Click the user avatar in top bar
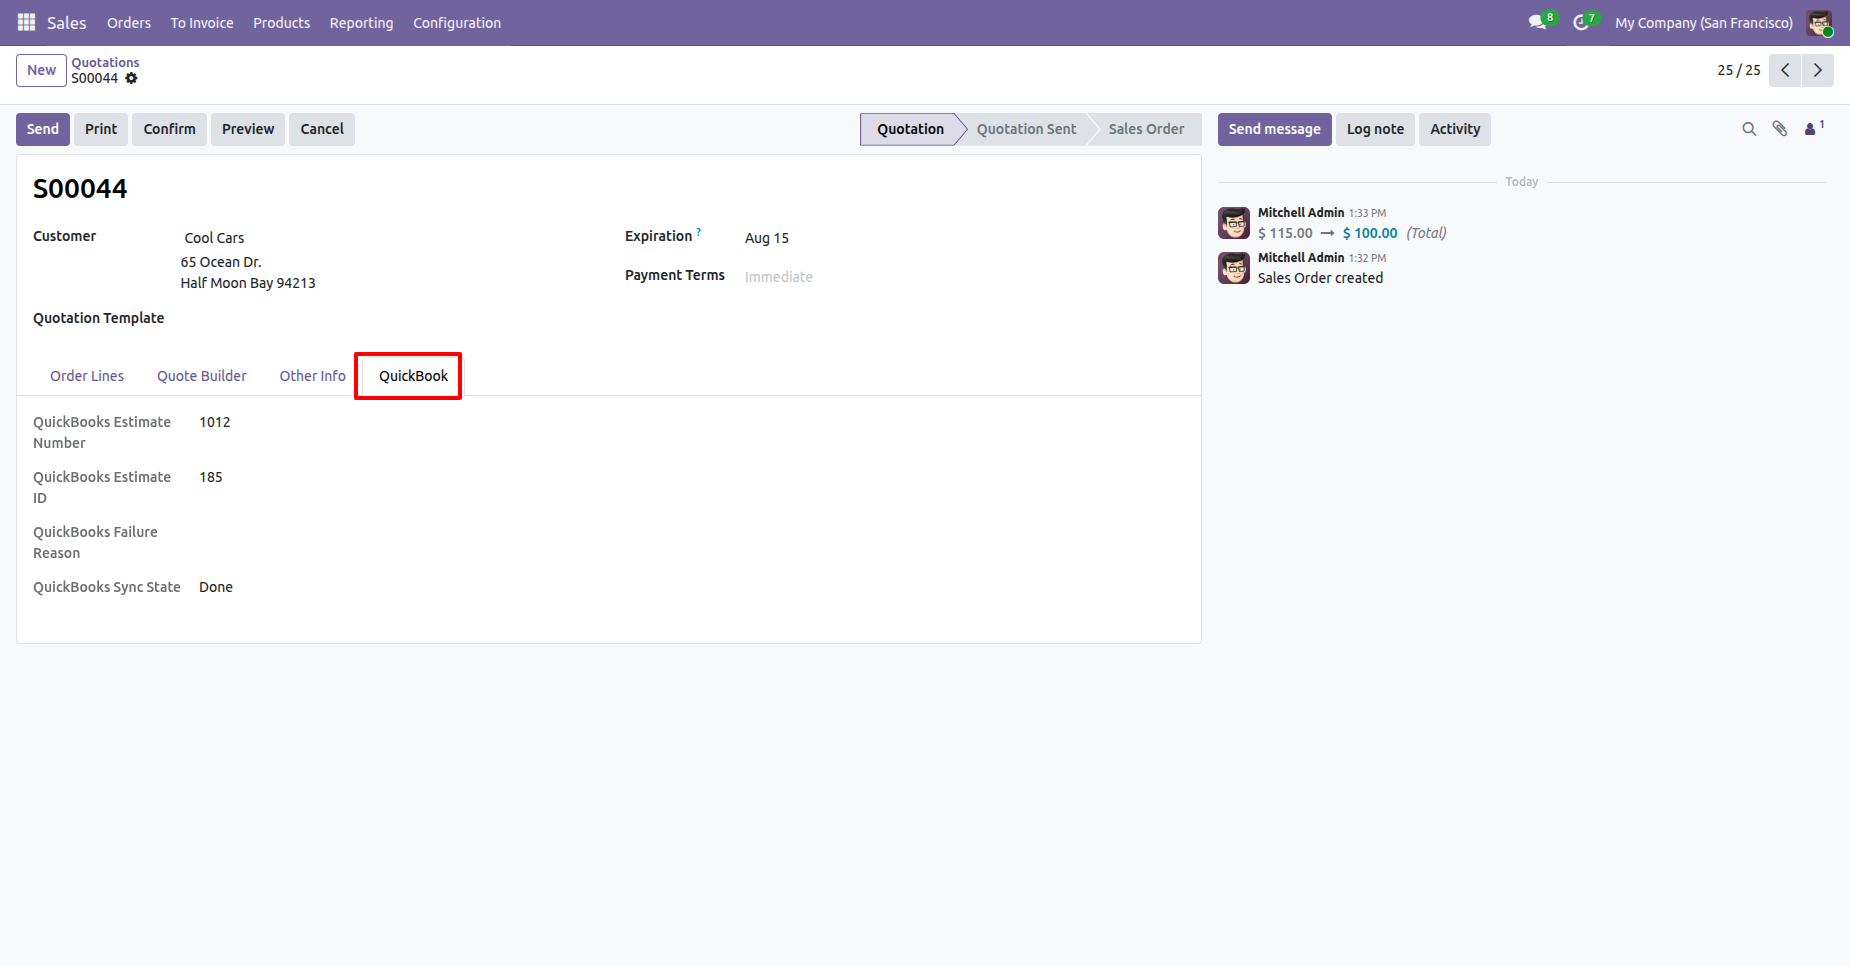The image size is (1850, 966). (x=1819, y=22)
